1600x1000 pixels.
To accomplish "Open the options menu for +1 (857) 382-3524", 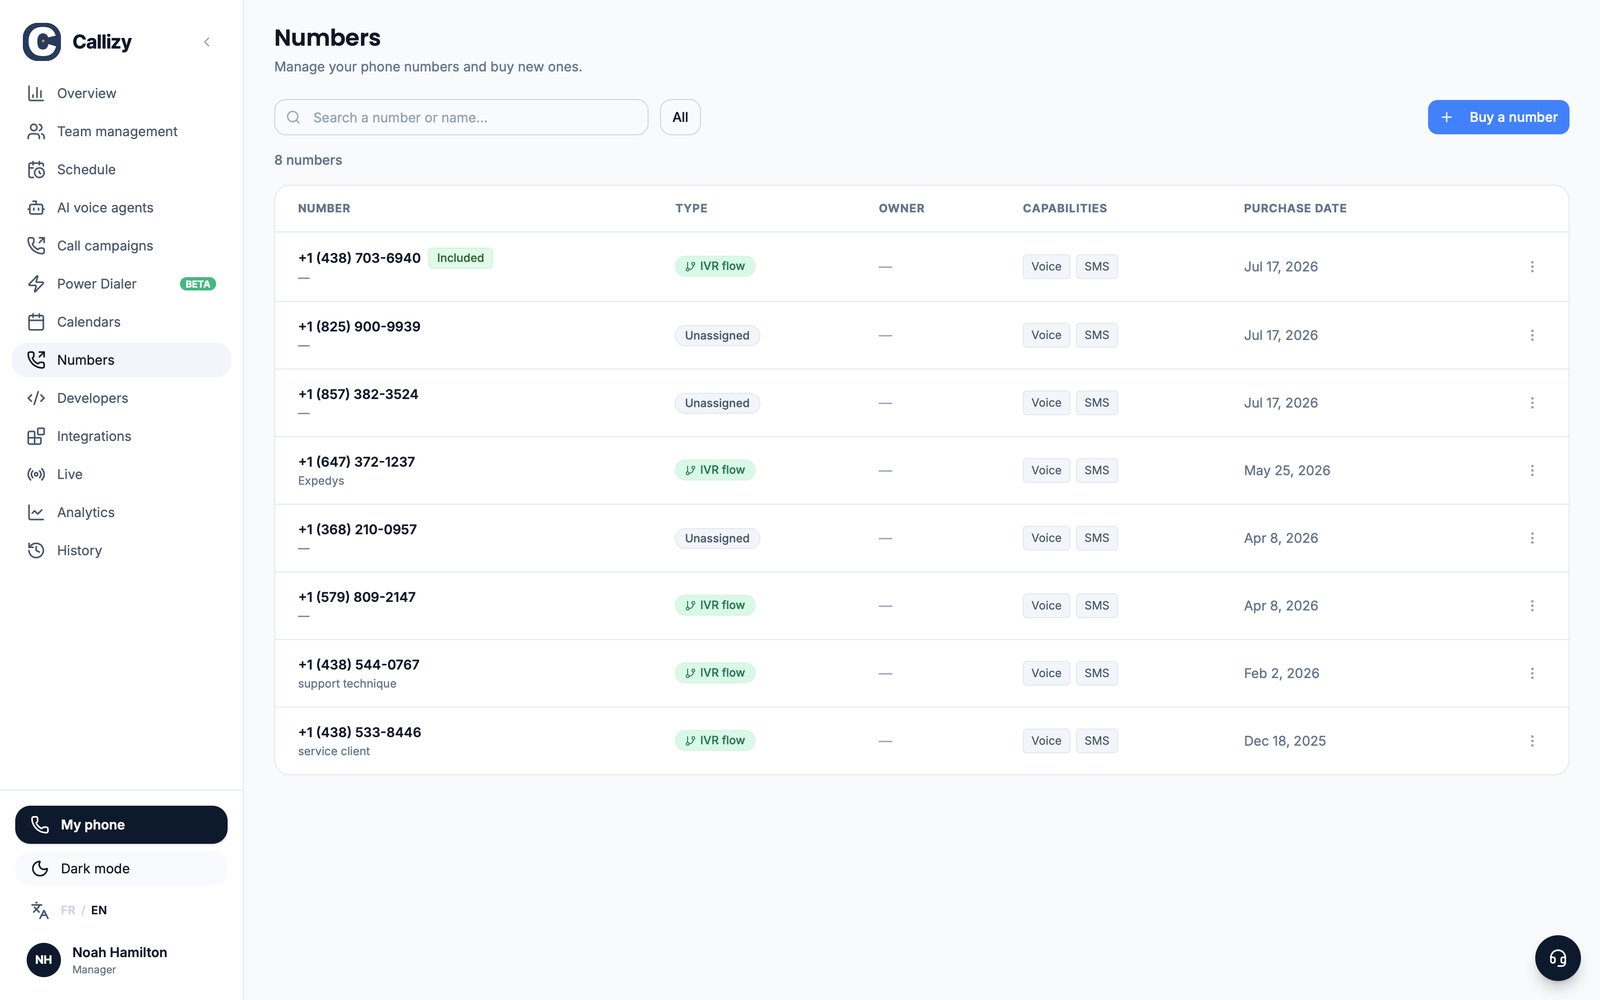I will [x=1532, y=403].
